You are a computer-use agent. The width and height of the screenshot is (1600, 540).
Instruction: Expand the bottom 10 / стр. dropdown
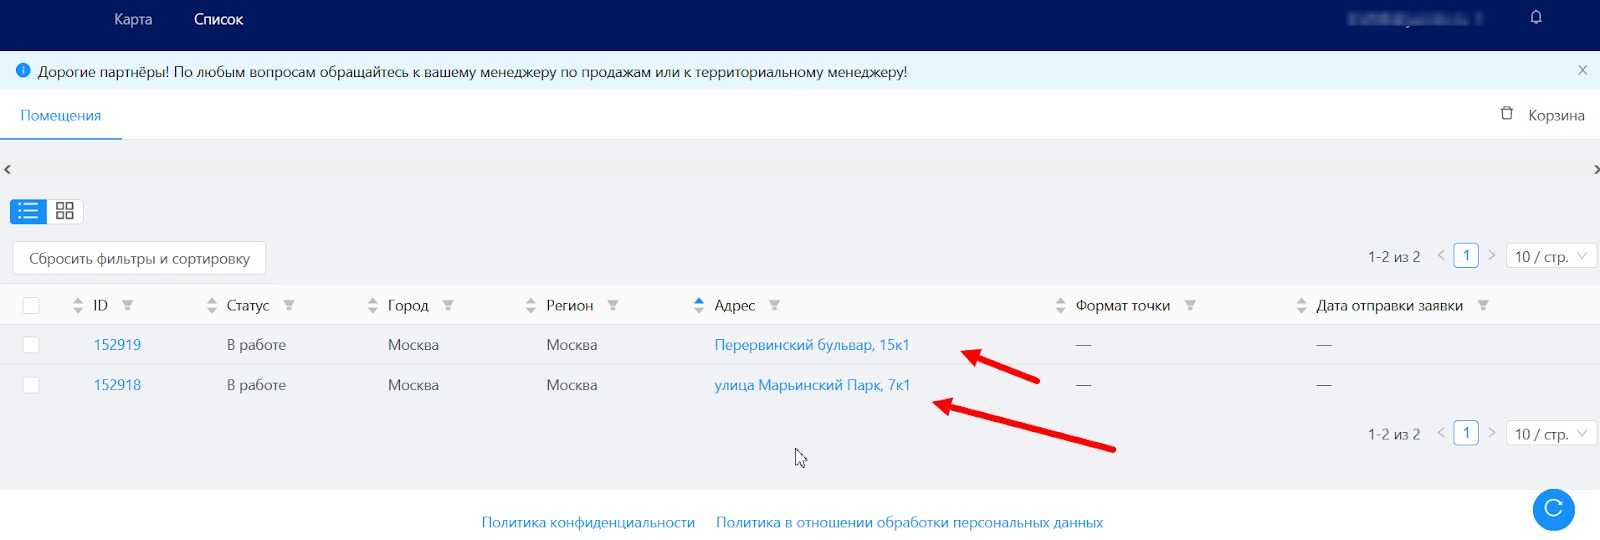[x=1550, y=434]
